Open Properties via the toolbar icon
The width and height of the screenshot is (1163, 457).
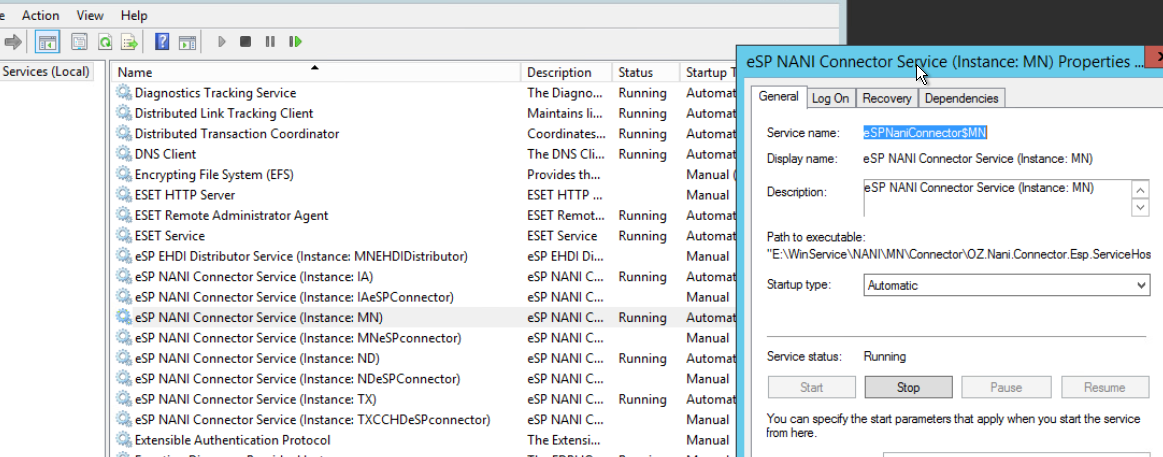(x=77, y=42)
